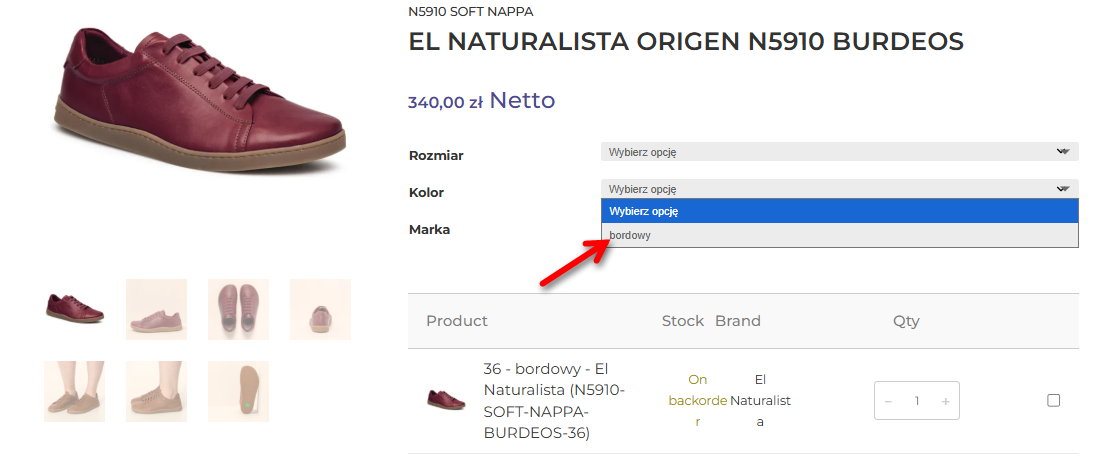Tick the checkbox for size 36 row
The width and height of the screenshot is (1107, 456).
click(x=1053, y=400)
